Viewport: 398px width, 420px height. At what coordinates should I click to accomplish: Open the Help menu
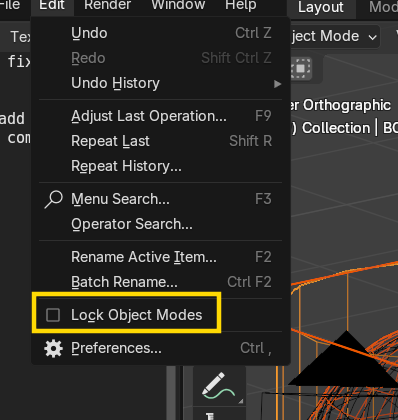pyautogui.click(x=241, y=5)
